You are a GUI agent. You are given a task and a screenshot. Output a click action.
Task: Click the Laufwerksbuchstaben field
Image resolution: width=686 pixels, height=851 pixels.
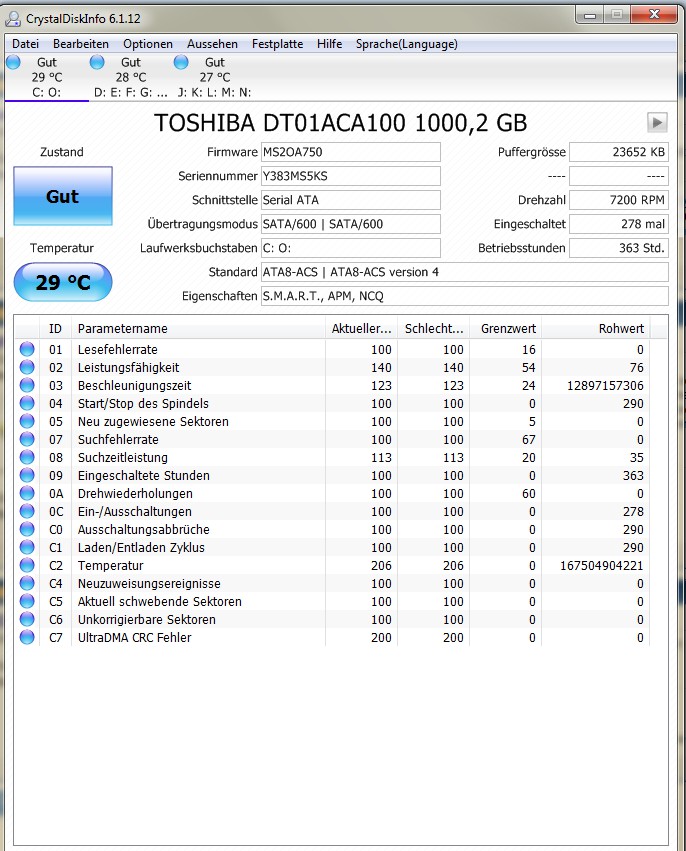351,248
